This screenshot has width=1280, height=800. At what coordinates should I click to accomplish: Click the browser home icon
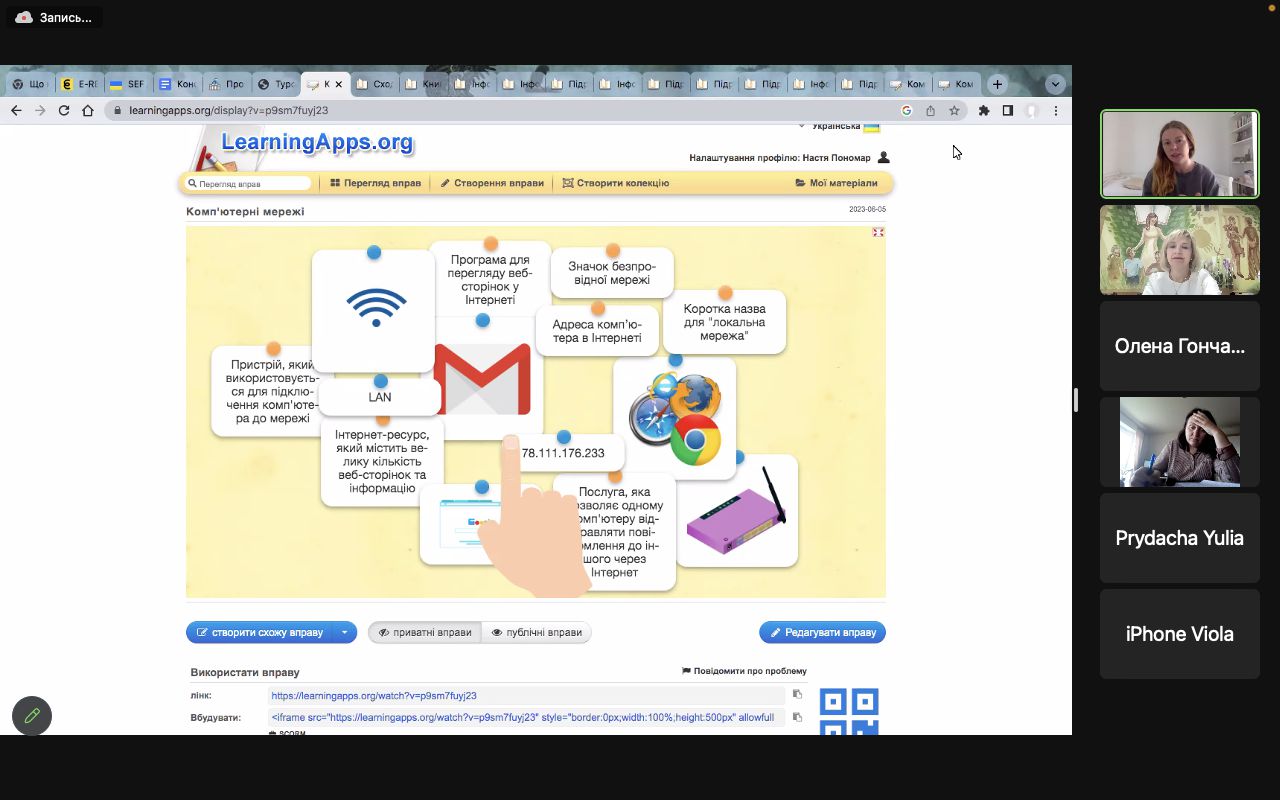[88, 111]
